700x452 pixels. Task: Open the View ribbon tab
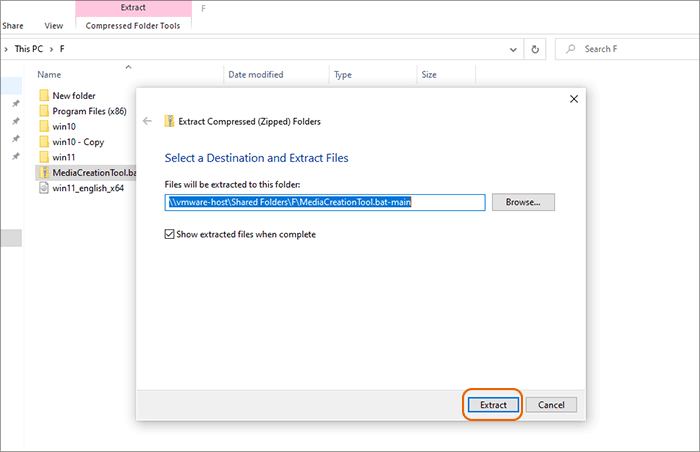point(54,26)
